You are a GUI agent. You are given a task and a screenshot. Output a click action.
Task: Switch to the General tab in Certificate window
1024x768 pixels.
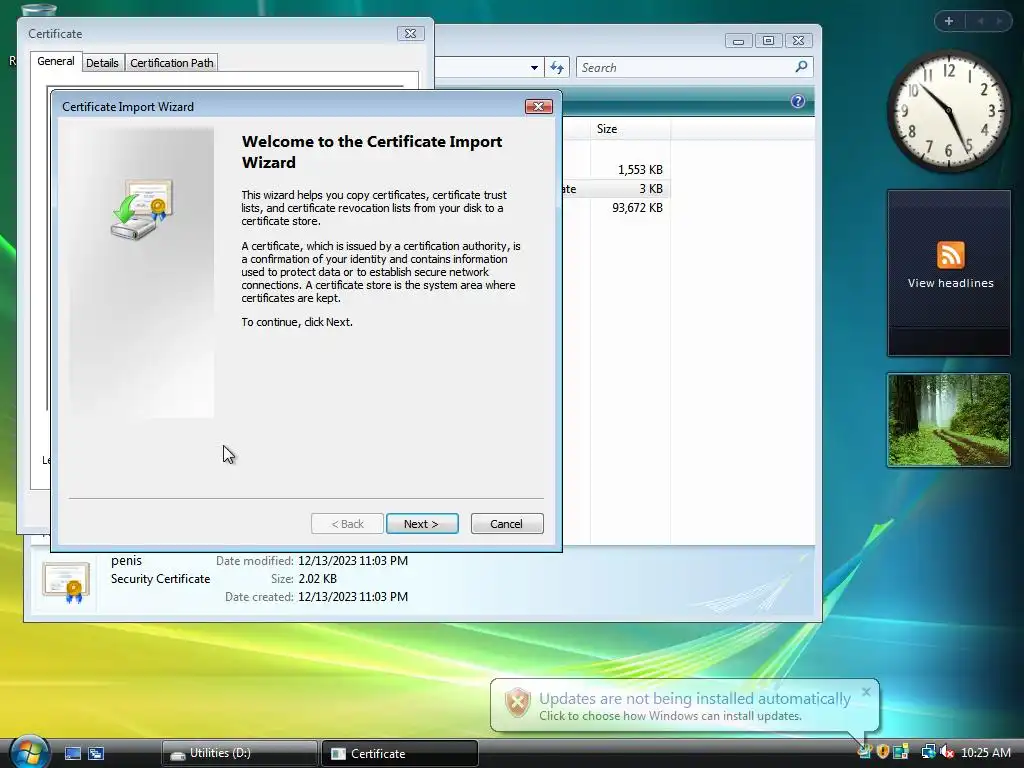pos(56,61)
